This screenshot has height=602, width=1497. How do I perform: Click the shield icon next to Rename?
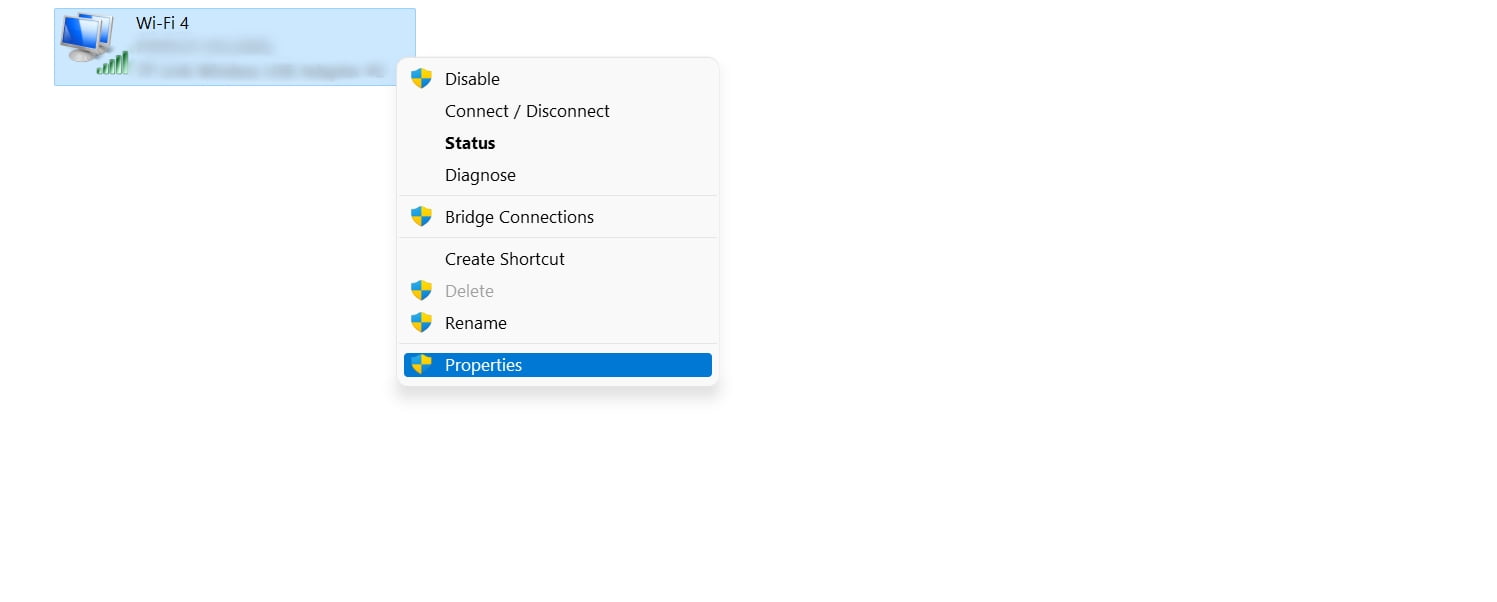pos(421,322)
